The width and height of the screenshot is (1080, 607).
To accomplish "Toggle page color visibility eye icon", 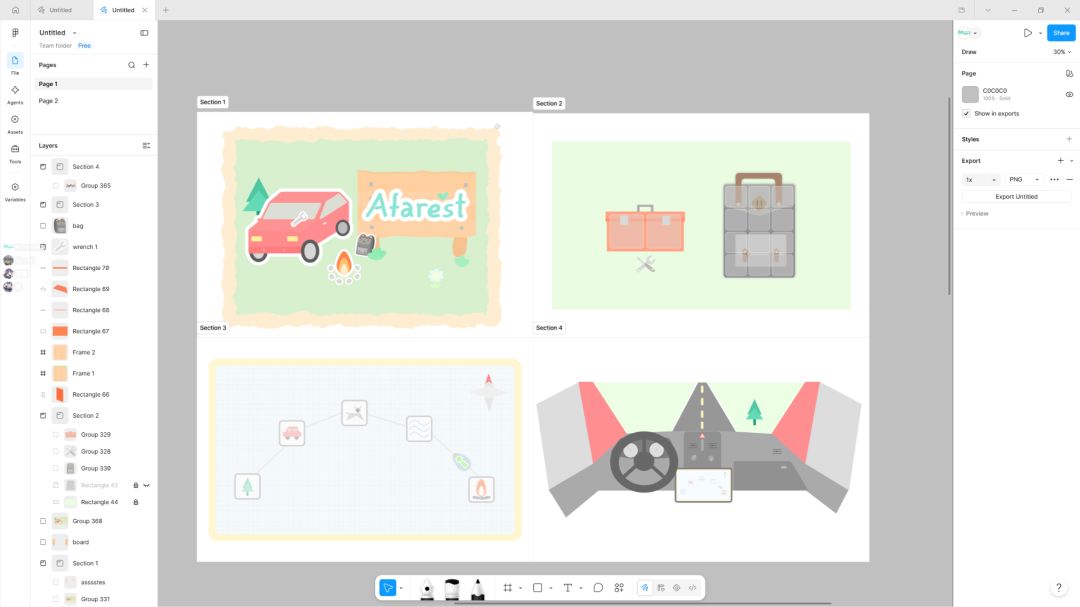I will 1069,94.
